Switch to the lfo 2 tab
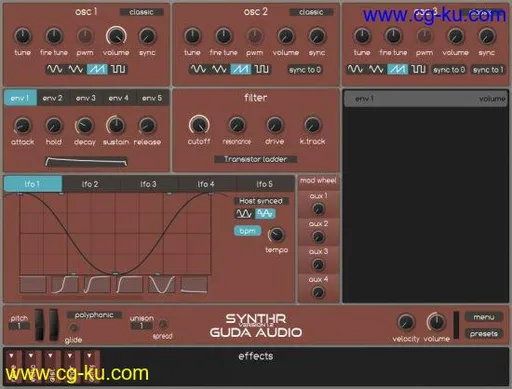 point(90,184)
